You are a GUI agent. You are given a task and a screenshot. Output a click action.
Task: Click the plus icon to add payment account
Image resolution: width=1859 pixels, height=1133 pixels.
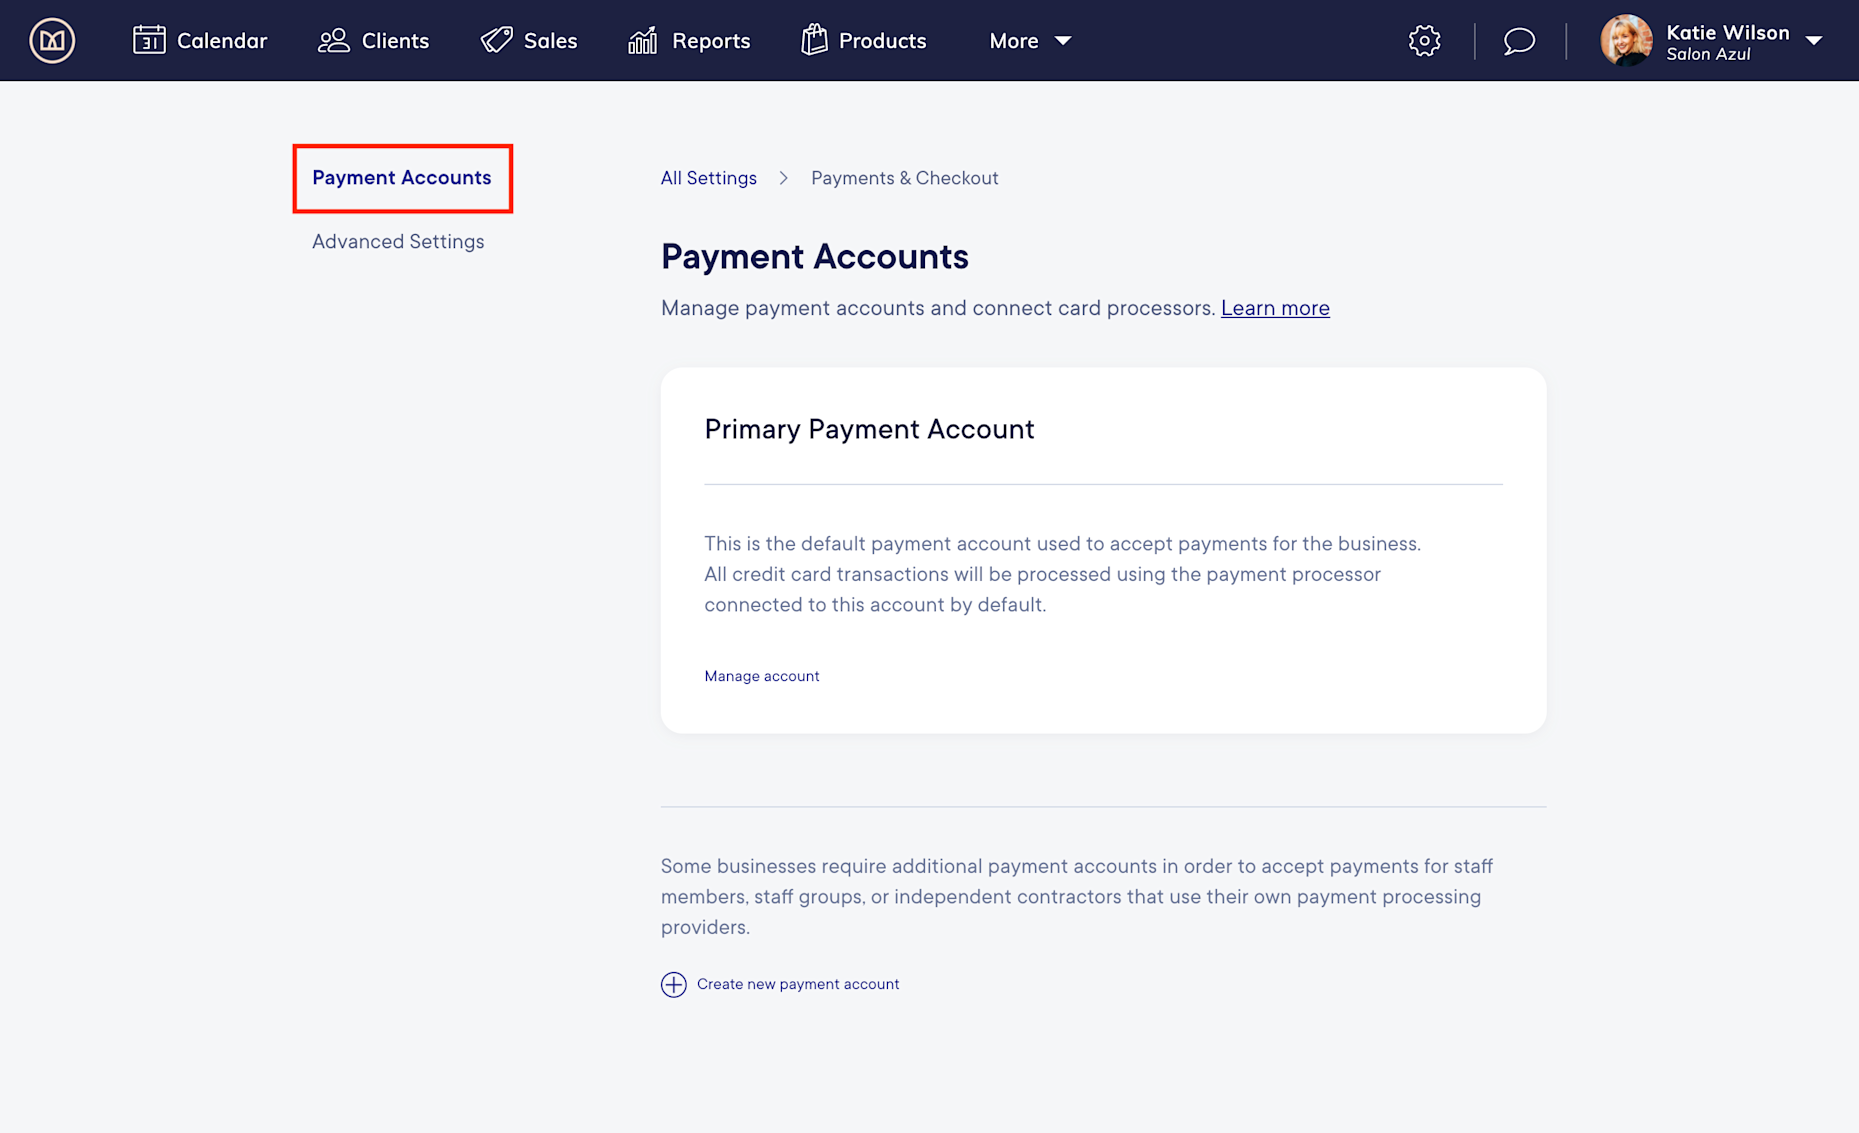(674, 984)
